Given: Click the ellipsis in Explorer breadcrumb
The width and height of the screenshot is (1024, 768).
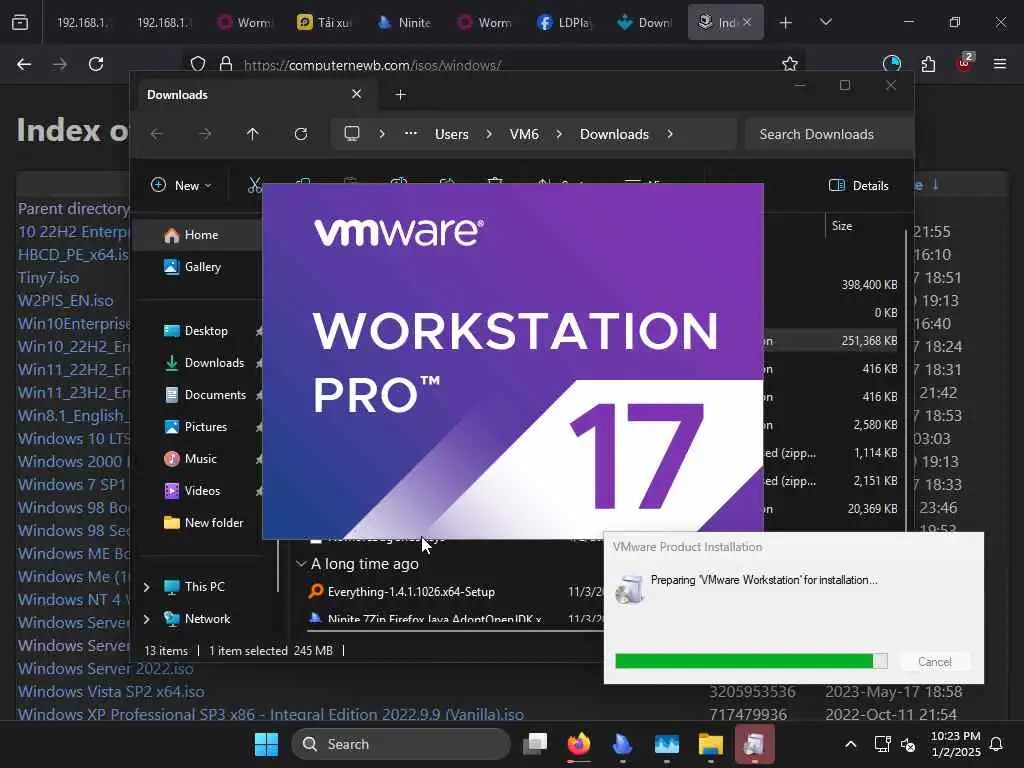Looking at the screenshot, I should click(411, 134).
